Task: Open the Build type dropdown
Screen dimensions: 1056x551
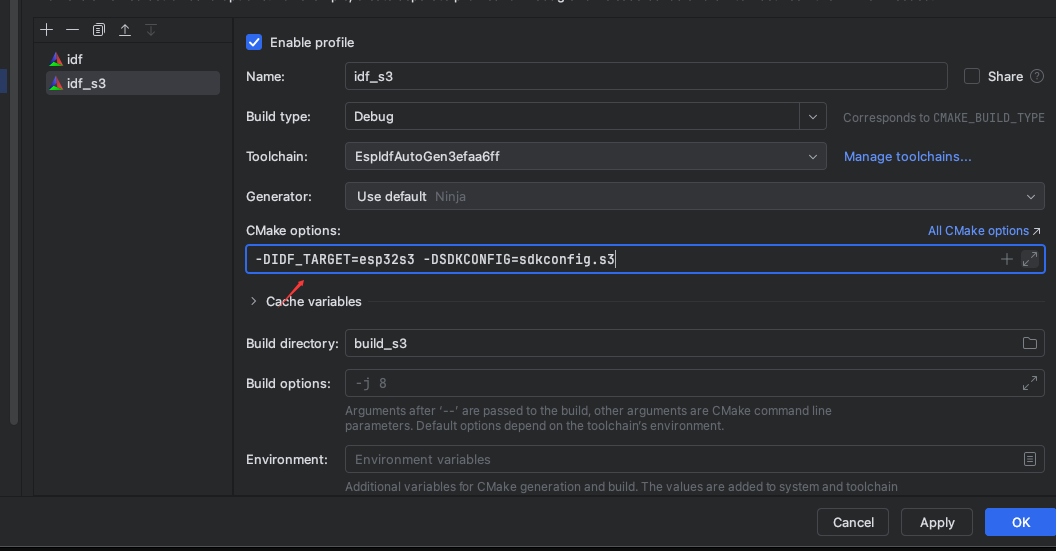Action: [813, 116]
